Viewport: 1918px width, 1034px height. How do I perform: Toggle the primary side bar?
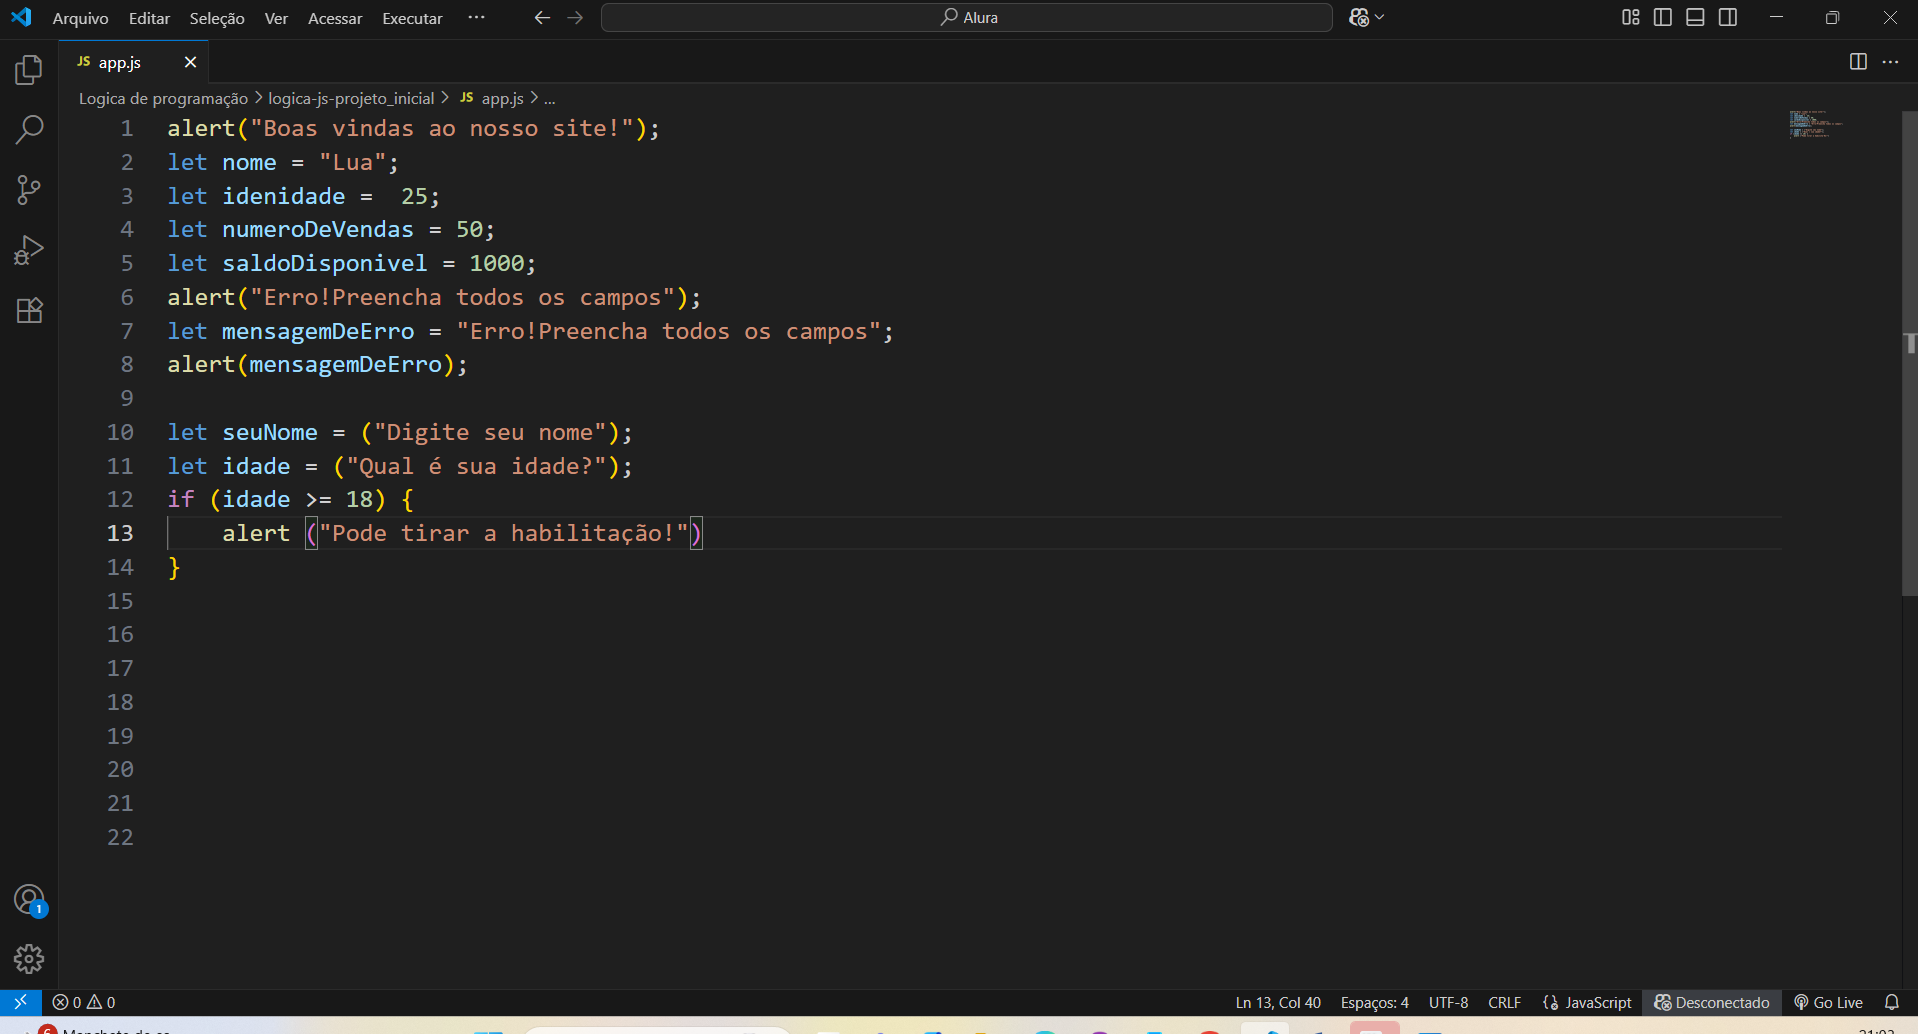click(1662, 17)
